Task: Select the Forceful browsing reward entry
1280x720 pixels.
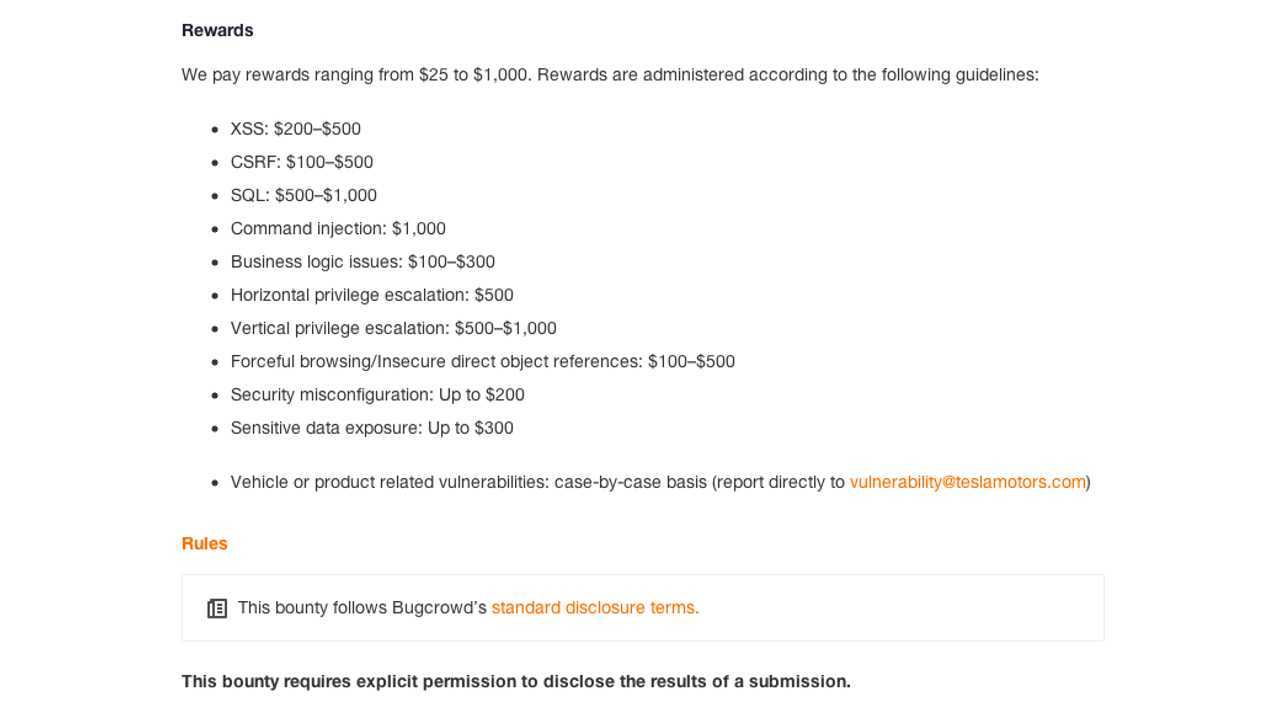Action: click(482, 362)
